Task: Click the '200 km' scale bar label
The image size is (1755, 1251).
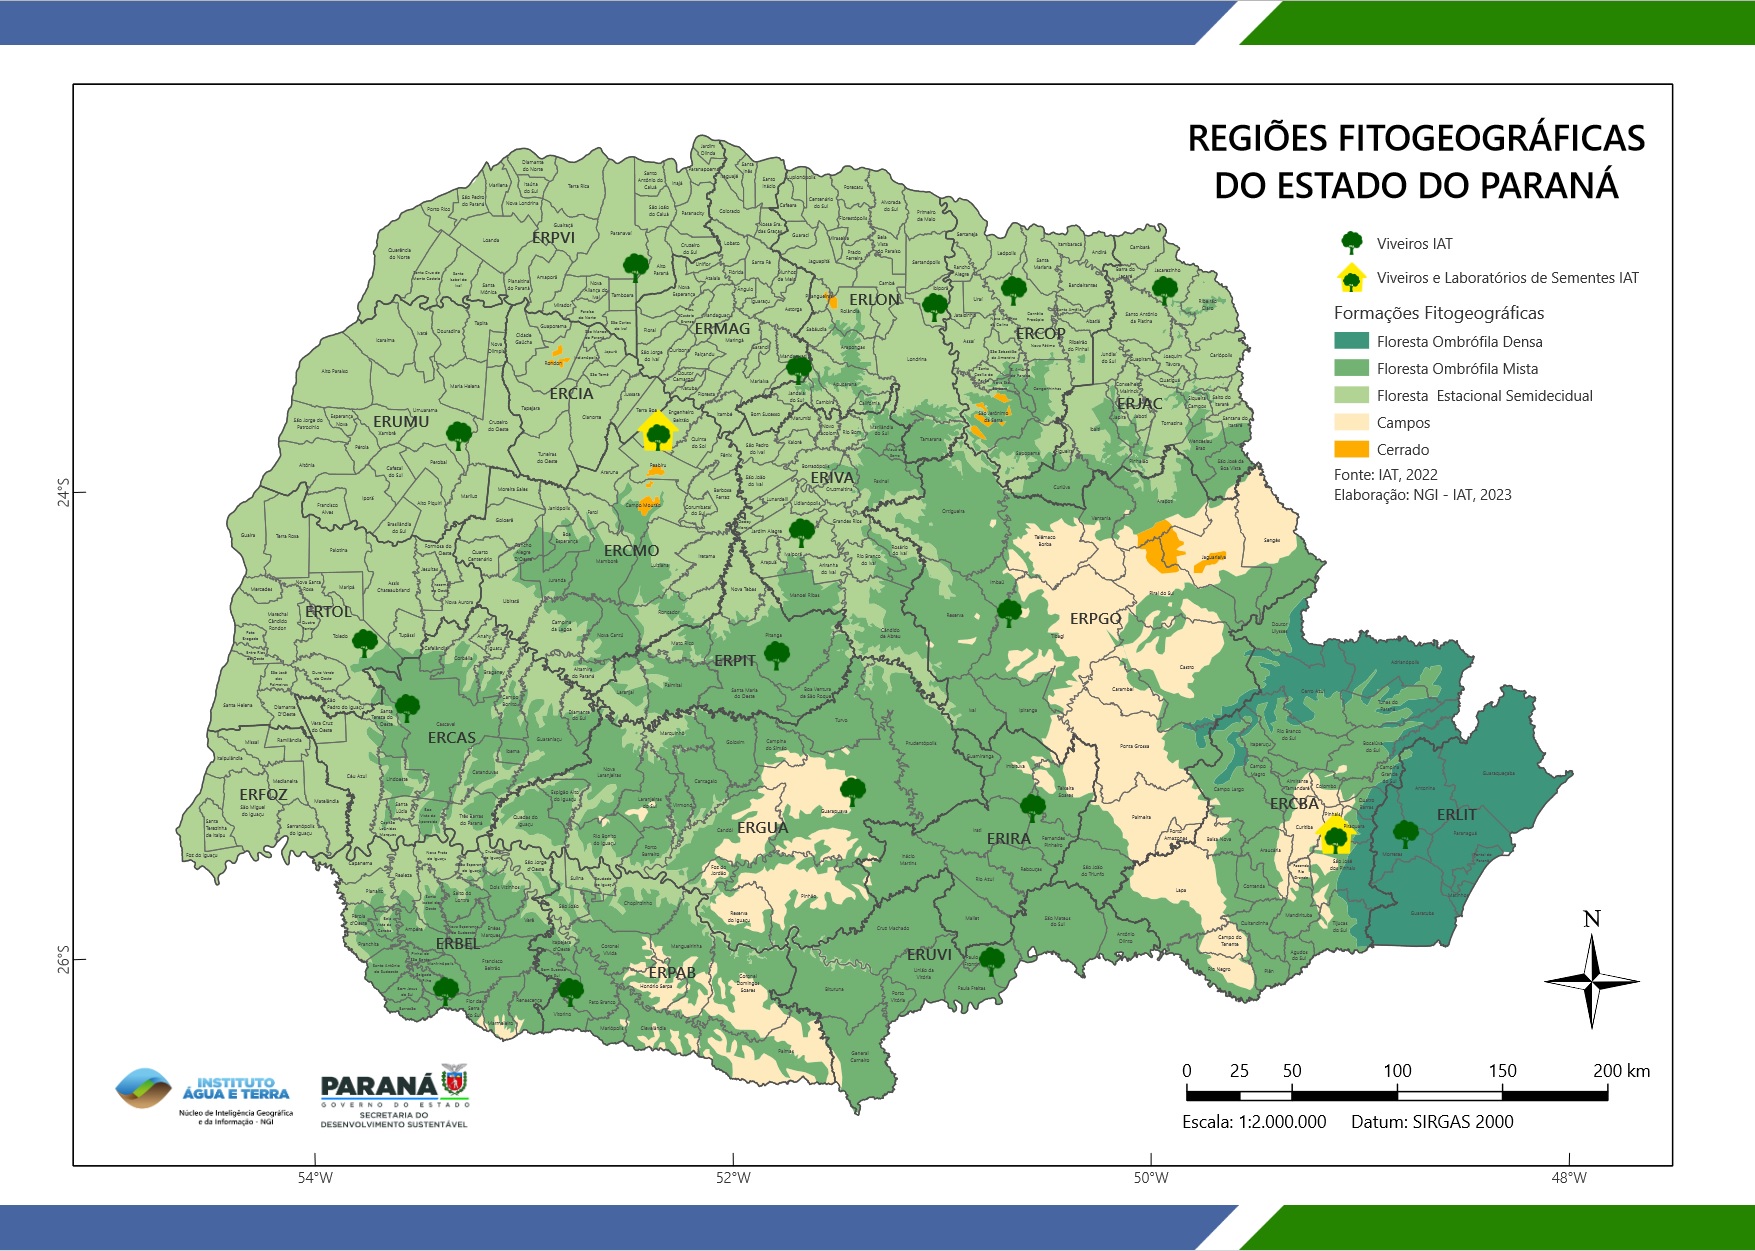Action: pyautogui.click(x=1622, y=1071)
